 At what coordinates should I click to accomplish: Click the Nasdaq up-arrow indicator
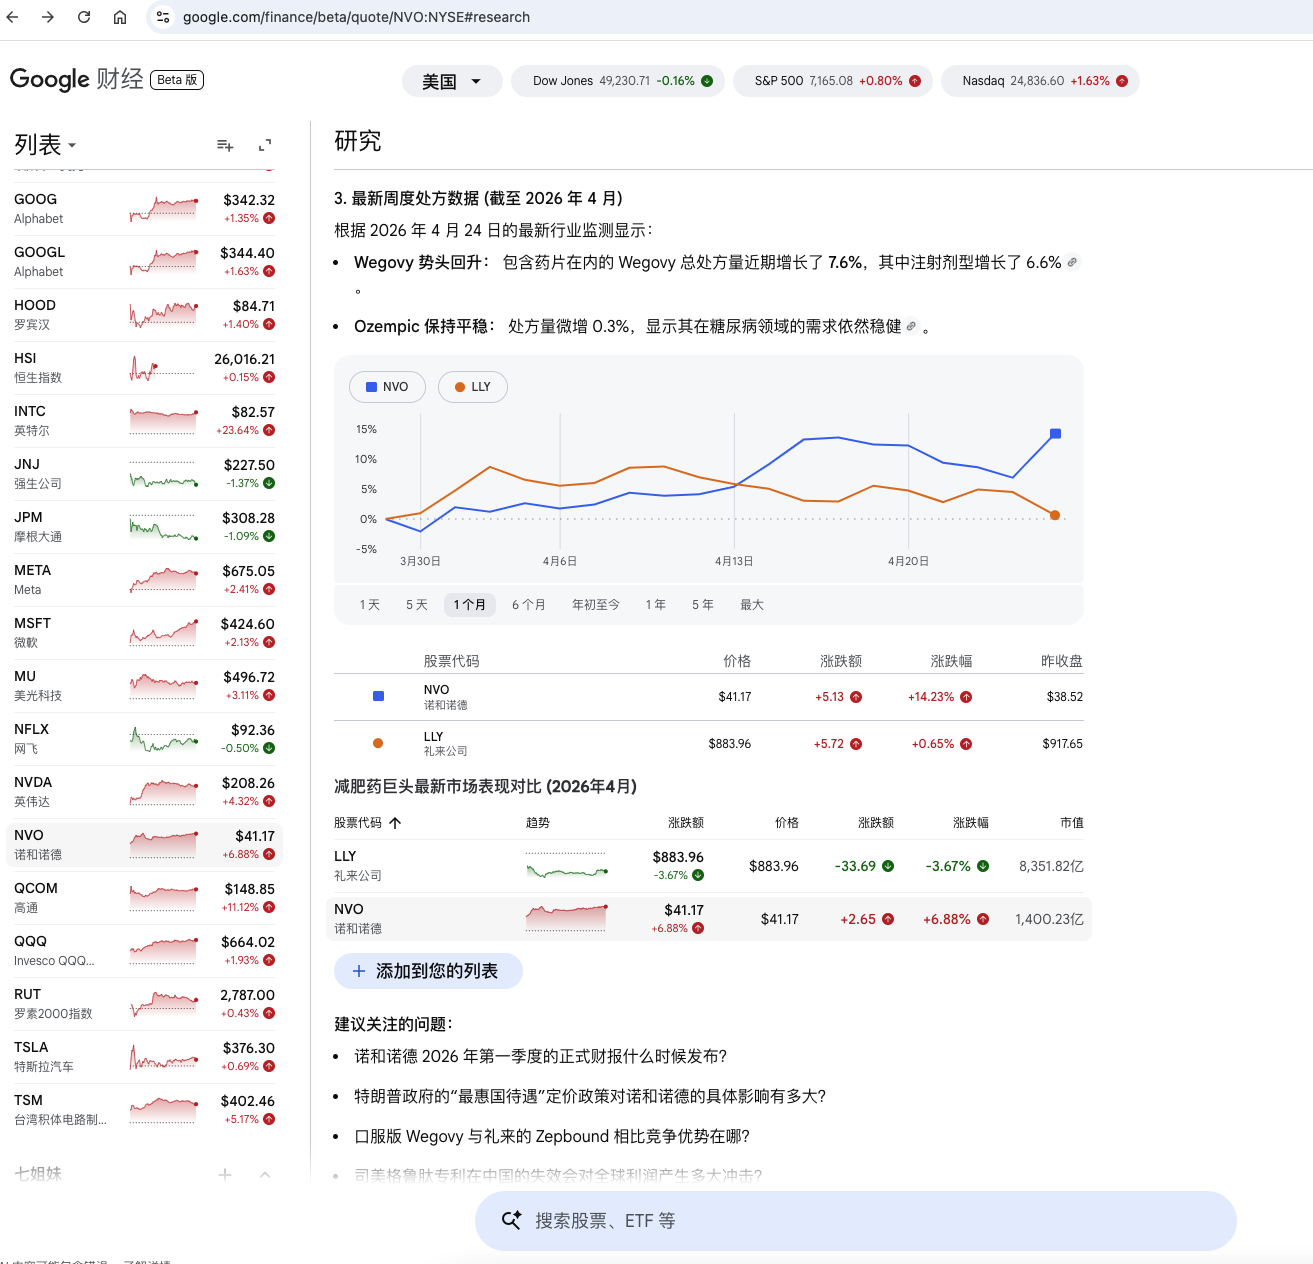point(1122,81)
